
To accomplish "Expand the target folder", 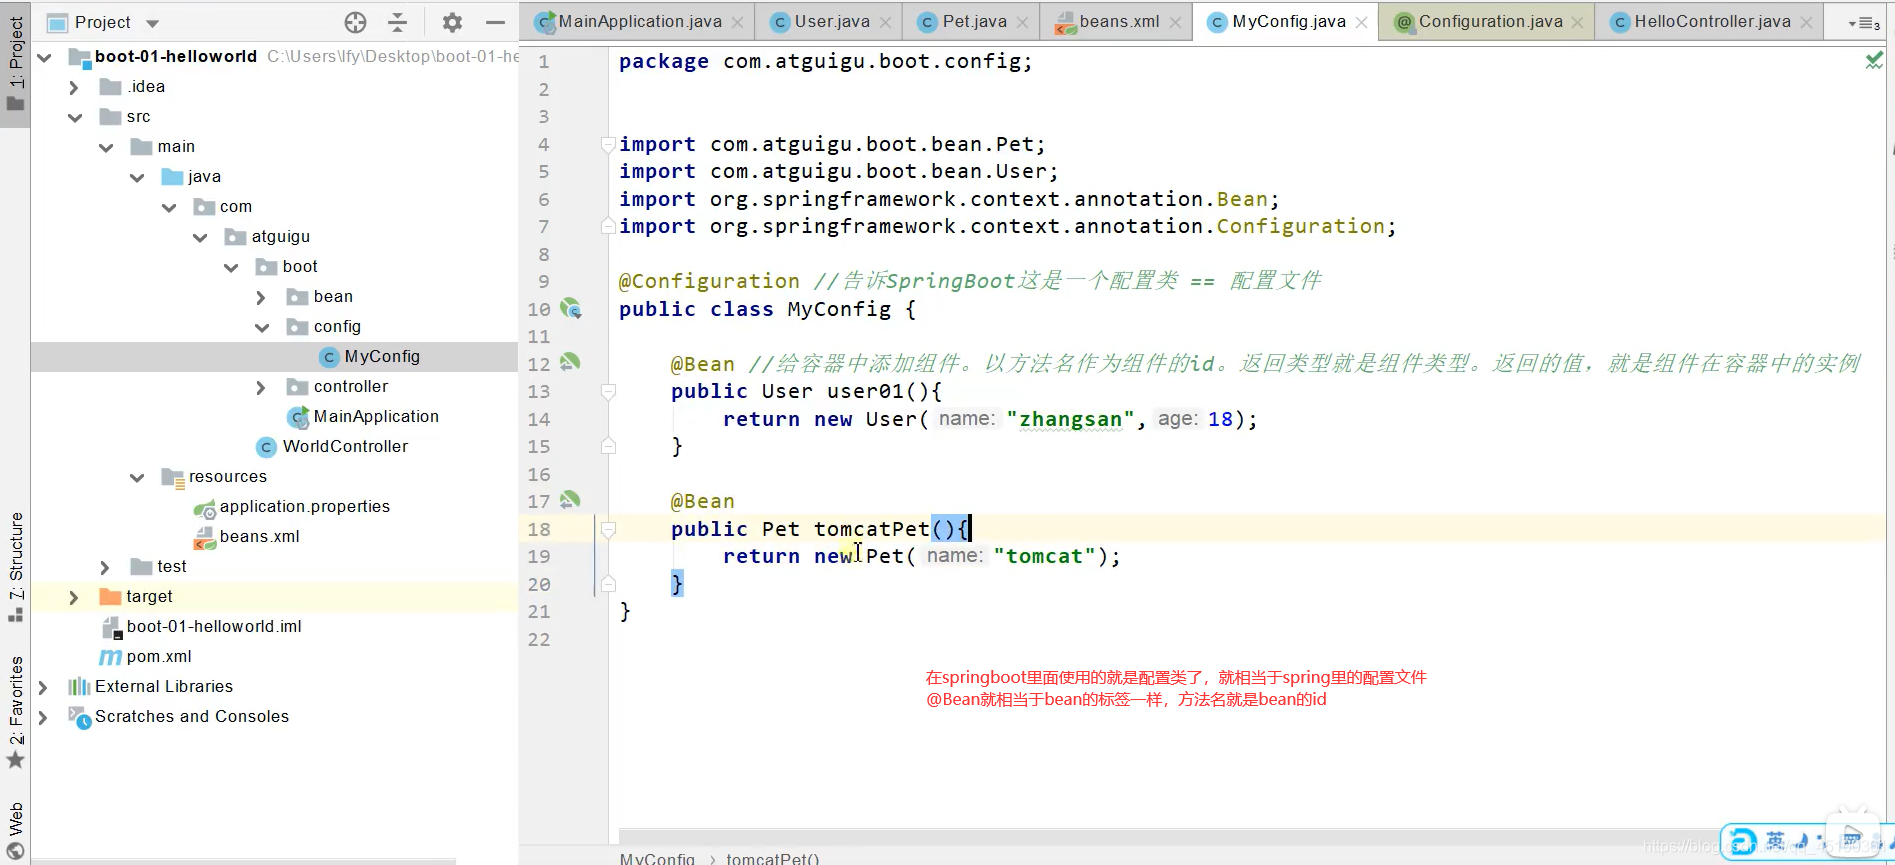I will 74,597.
